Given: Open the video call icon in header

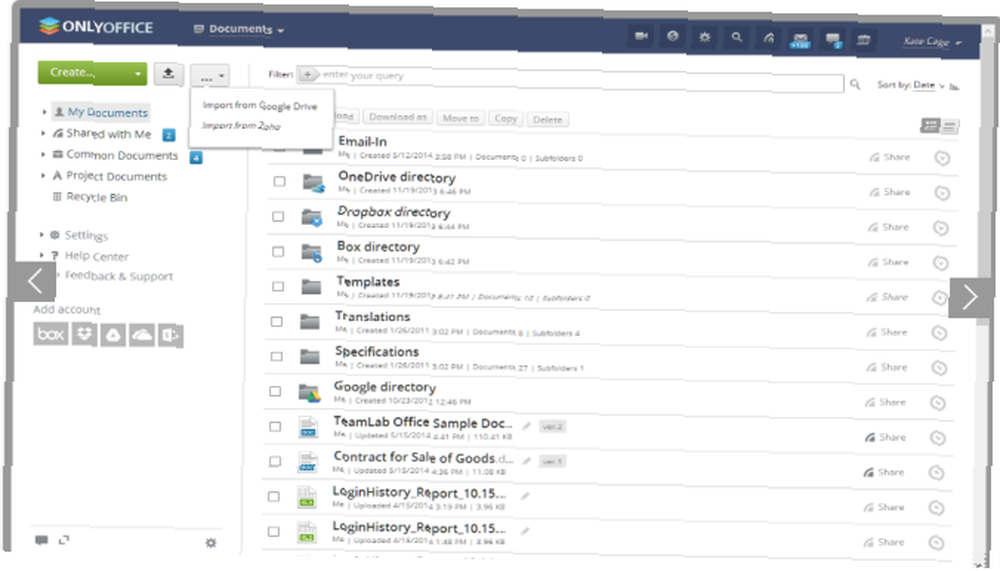Looking at the screenshot, I should click(x=642, y=37).
